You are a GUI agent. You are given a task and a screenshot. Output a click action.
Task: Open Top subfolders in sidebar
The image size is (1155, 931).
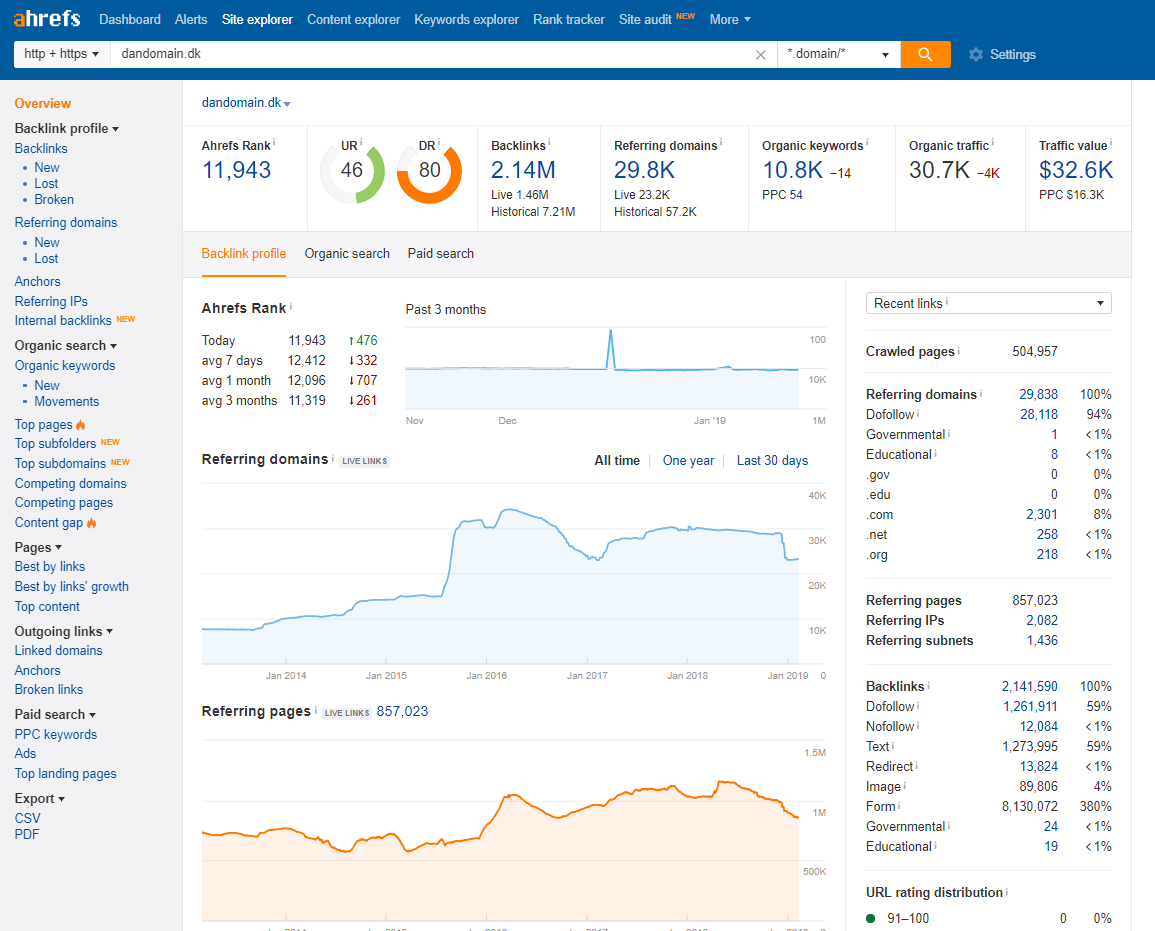55,443
